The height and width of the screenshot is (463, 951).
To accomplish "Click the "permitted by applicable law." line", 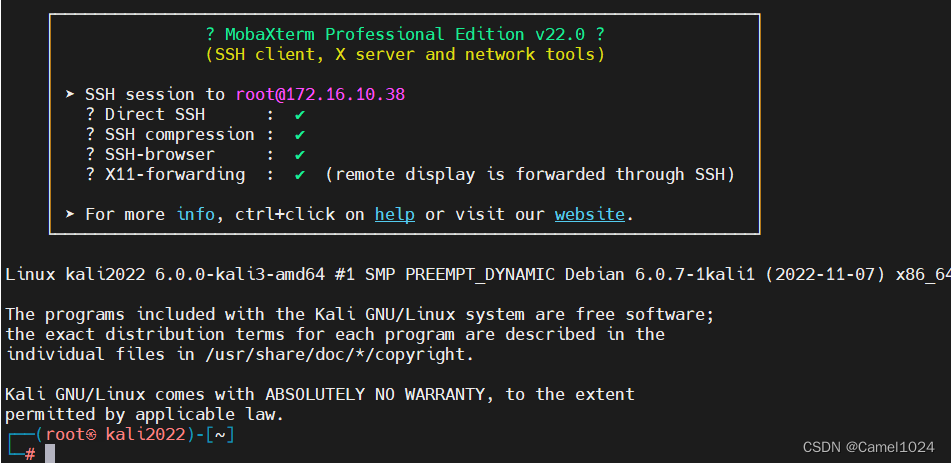I will click(x=144, y=415).
